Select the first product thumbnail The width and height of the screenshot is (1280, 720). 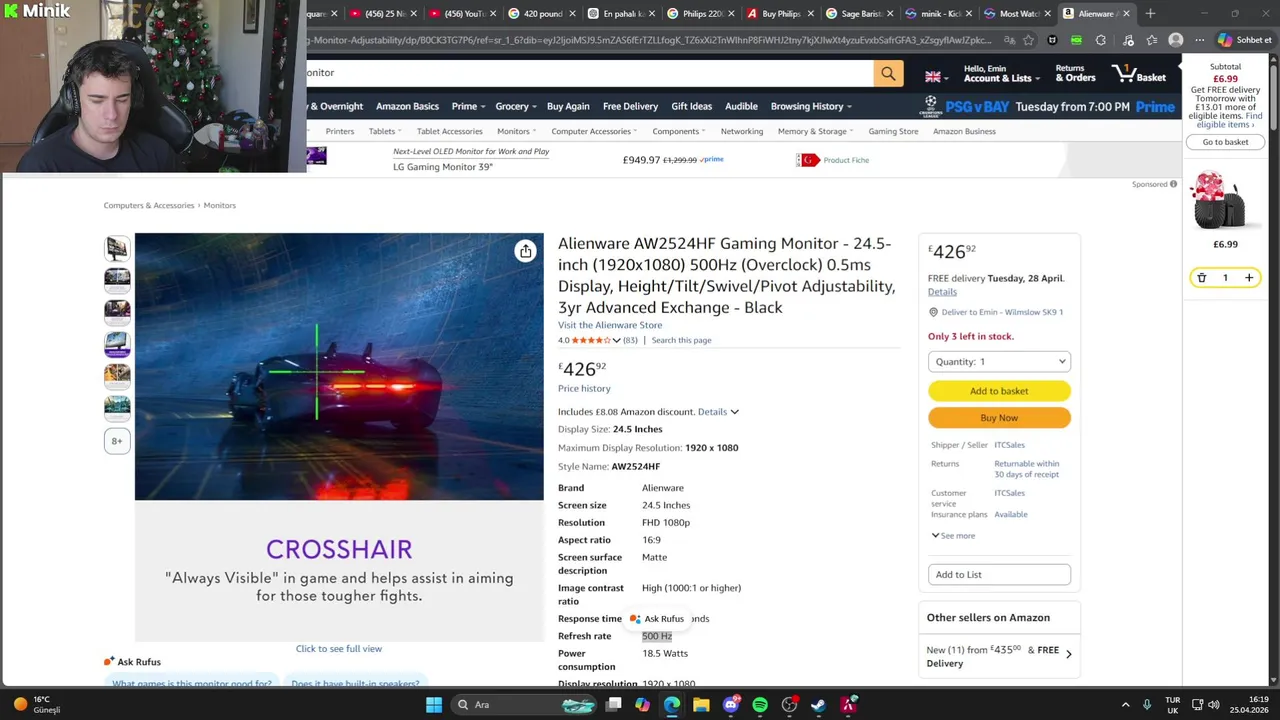[x=117, y=248]
